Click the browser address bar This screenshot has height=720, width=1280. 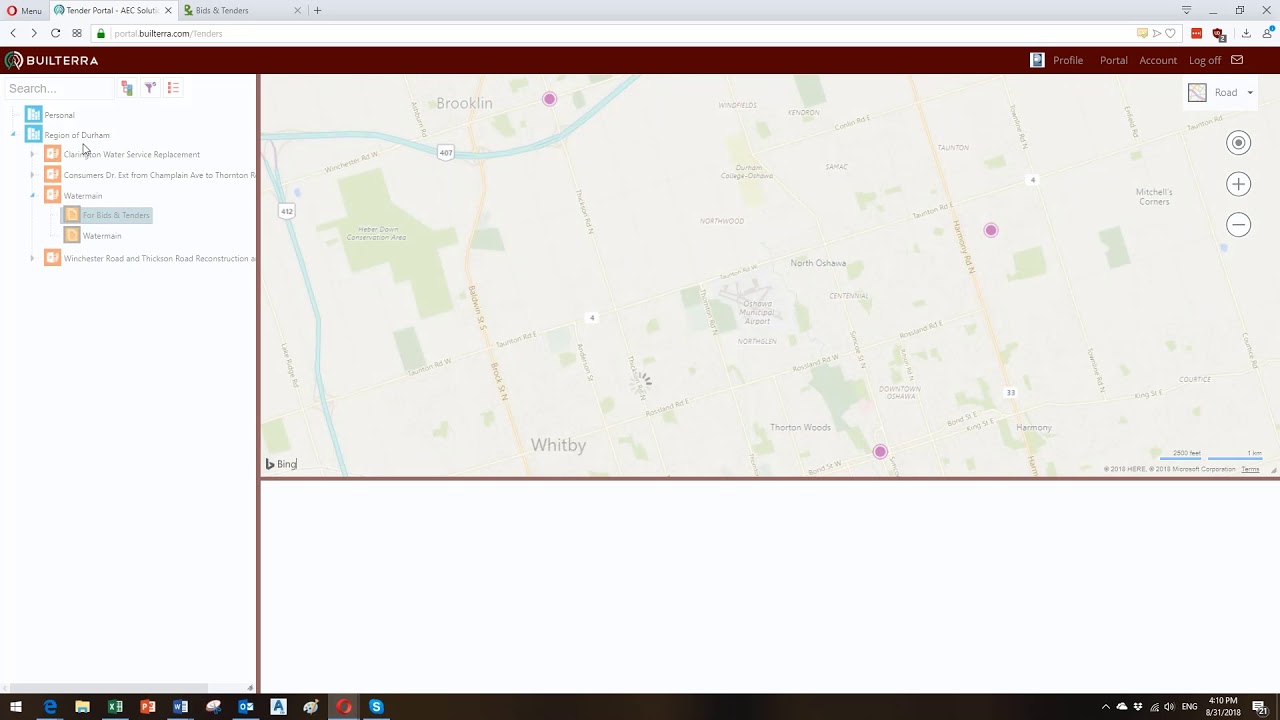coord(620,33)
